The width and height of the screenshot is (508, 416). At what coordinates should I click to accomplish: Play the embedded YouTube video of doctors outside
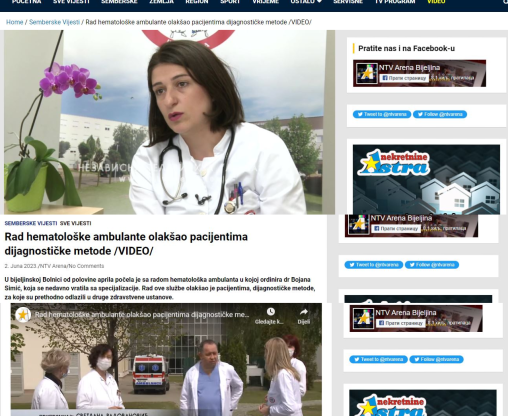tap(166, 360)
